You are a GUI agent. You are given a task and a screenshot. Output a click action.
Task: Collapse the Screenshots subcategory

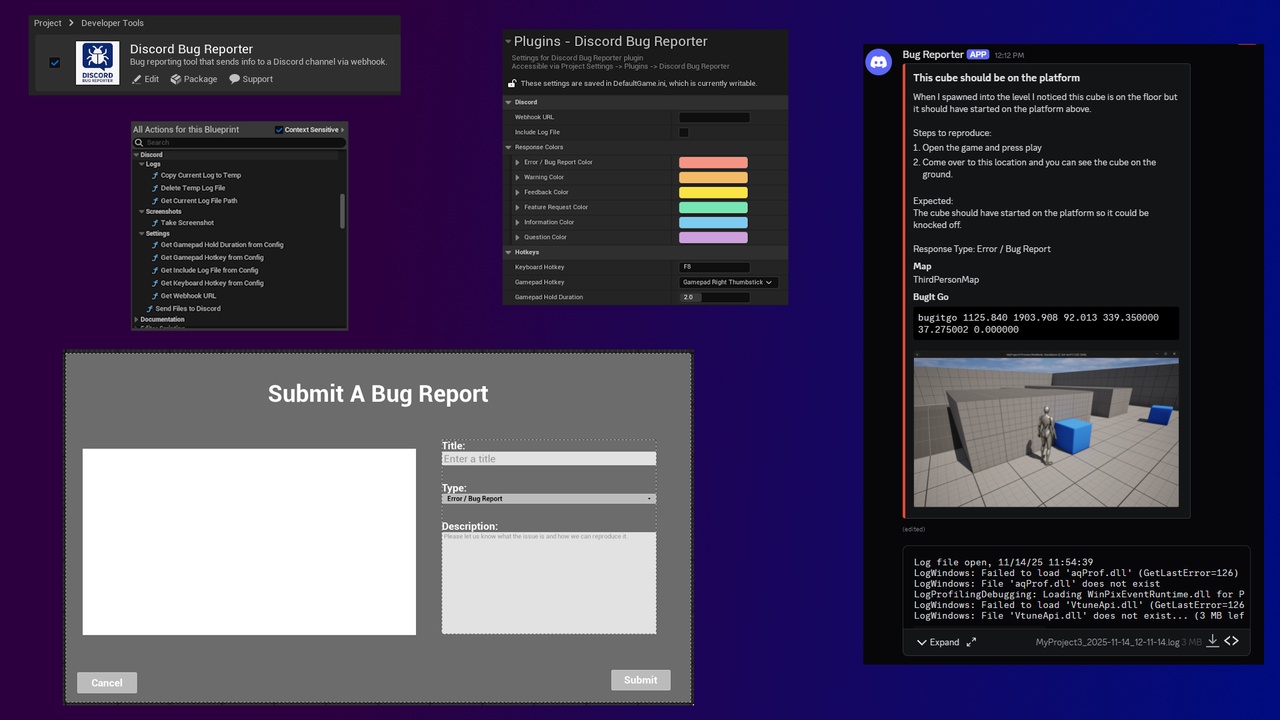(x=142, y=212)
